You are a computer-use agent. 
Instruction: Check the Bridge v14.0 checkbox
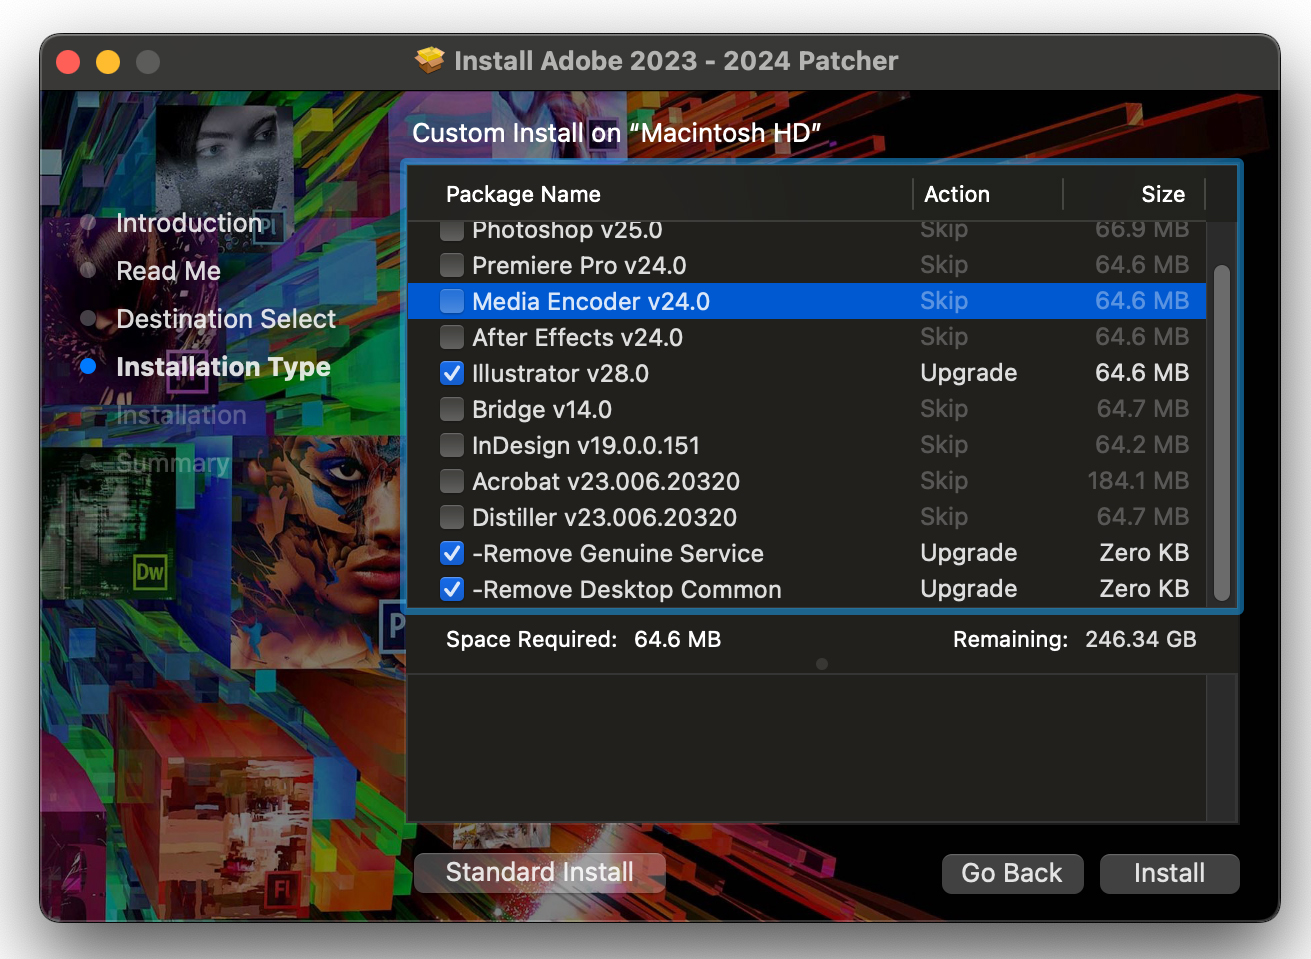[x=451, y=409]
